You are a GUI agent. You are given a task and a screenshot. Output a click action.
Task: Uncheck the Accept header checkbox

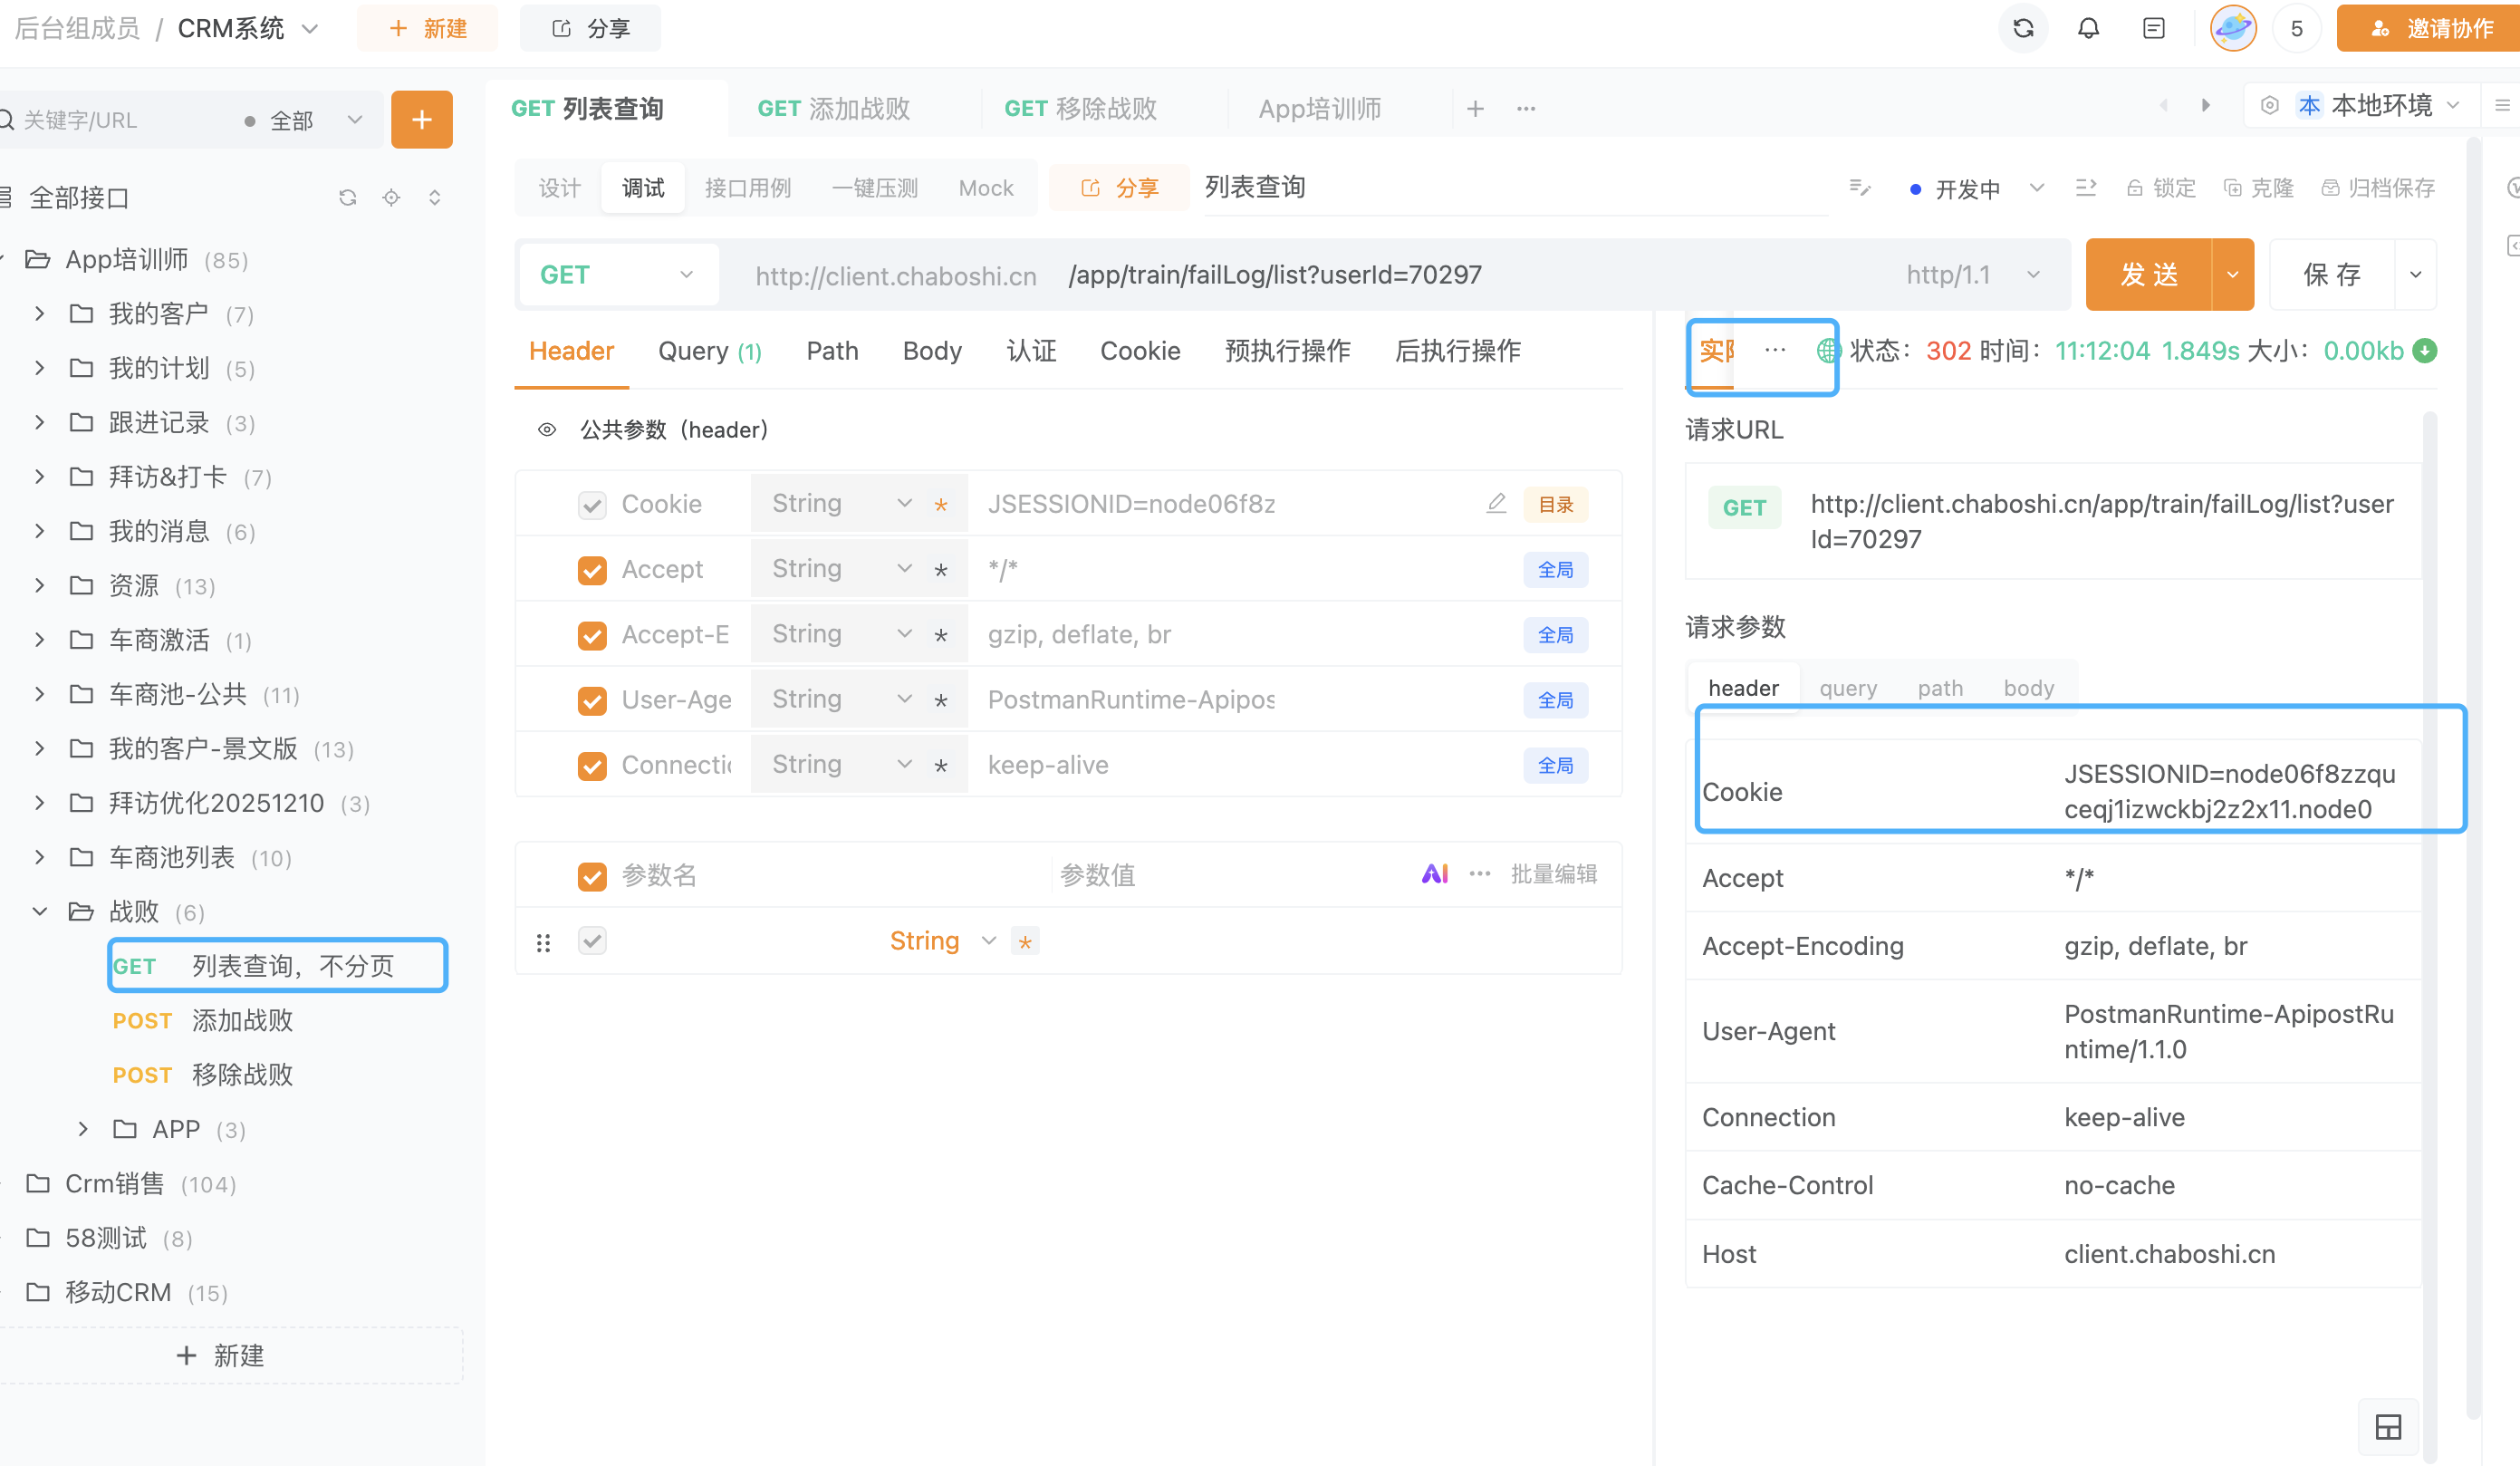tap(592, 570)
